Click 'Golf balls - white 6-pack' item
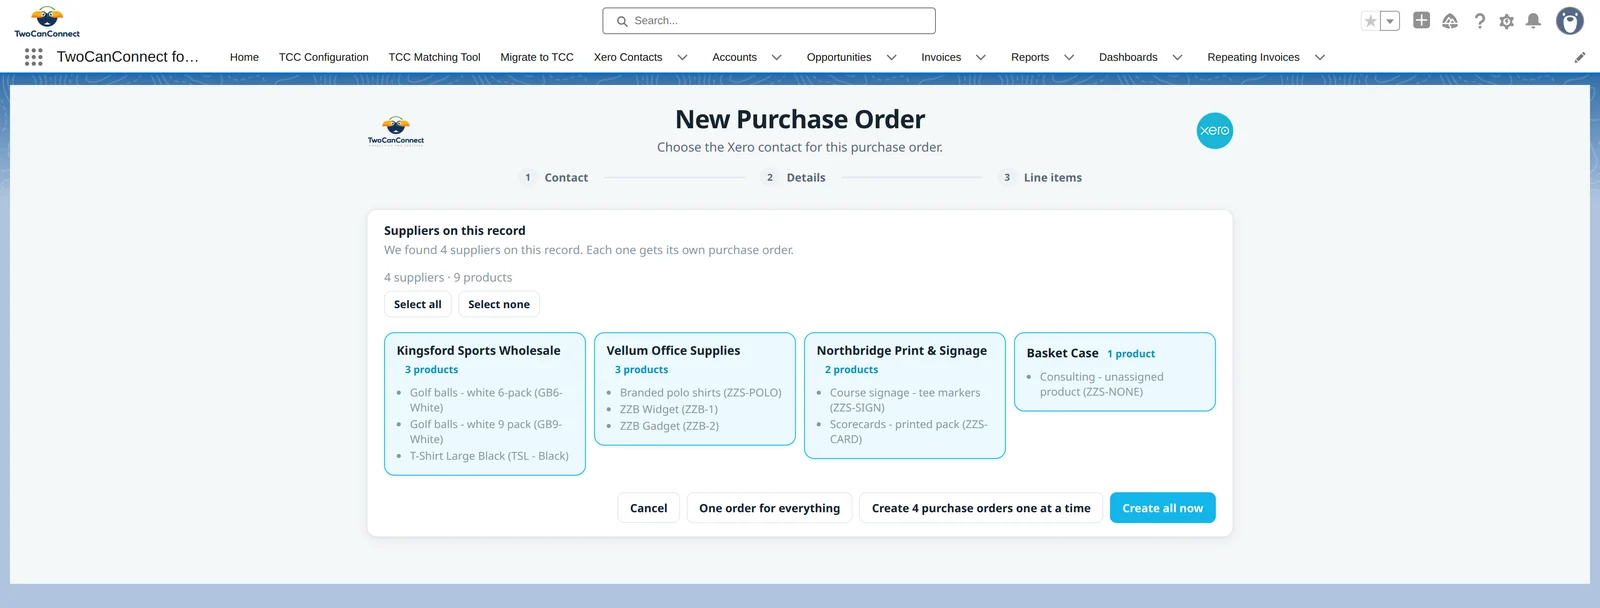 click(486, 400)
